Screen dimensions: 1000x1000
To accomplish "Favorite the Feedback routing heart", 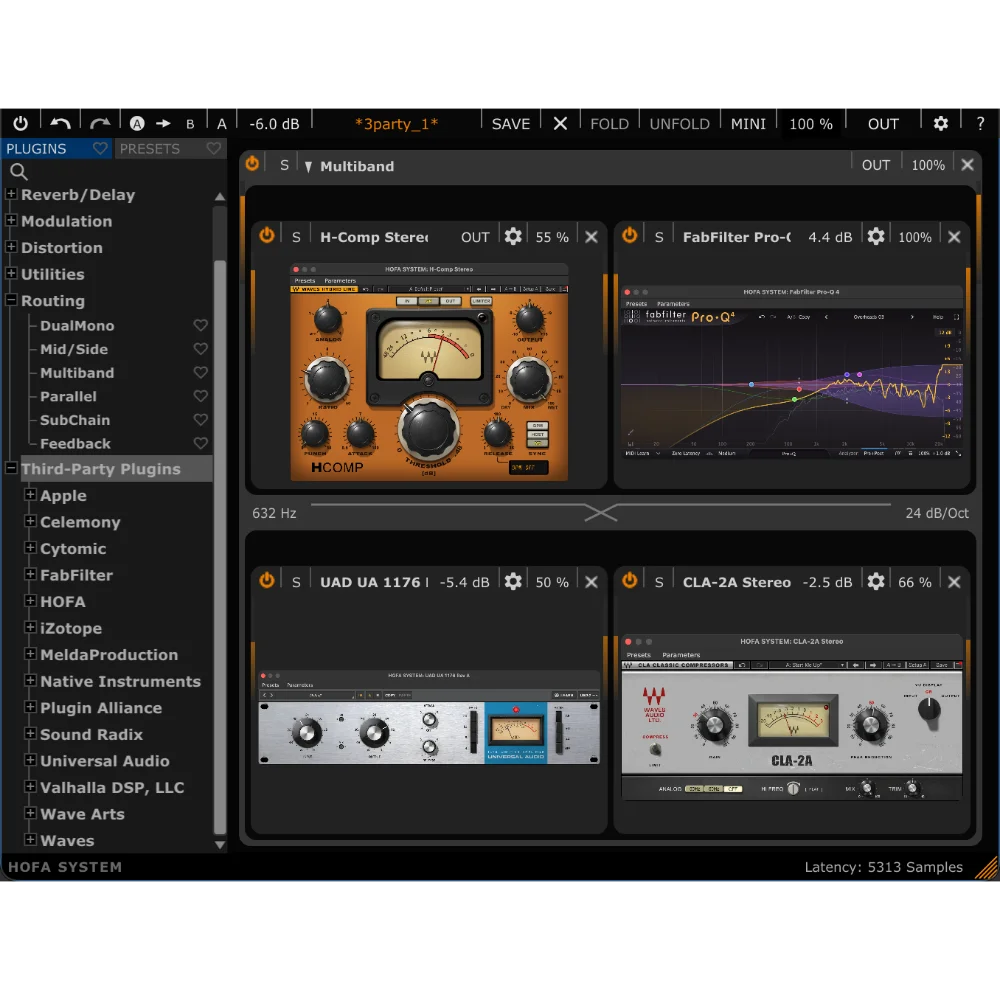I will [x=200, y=443].
